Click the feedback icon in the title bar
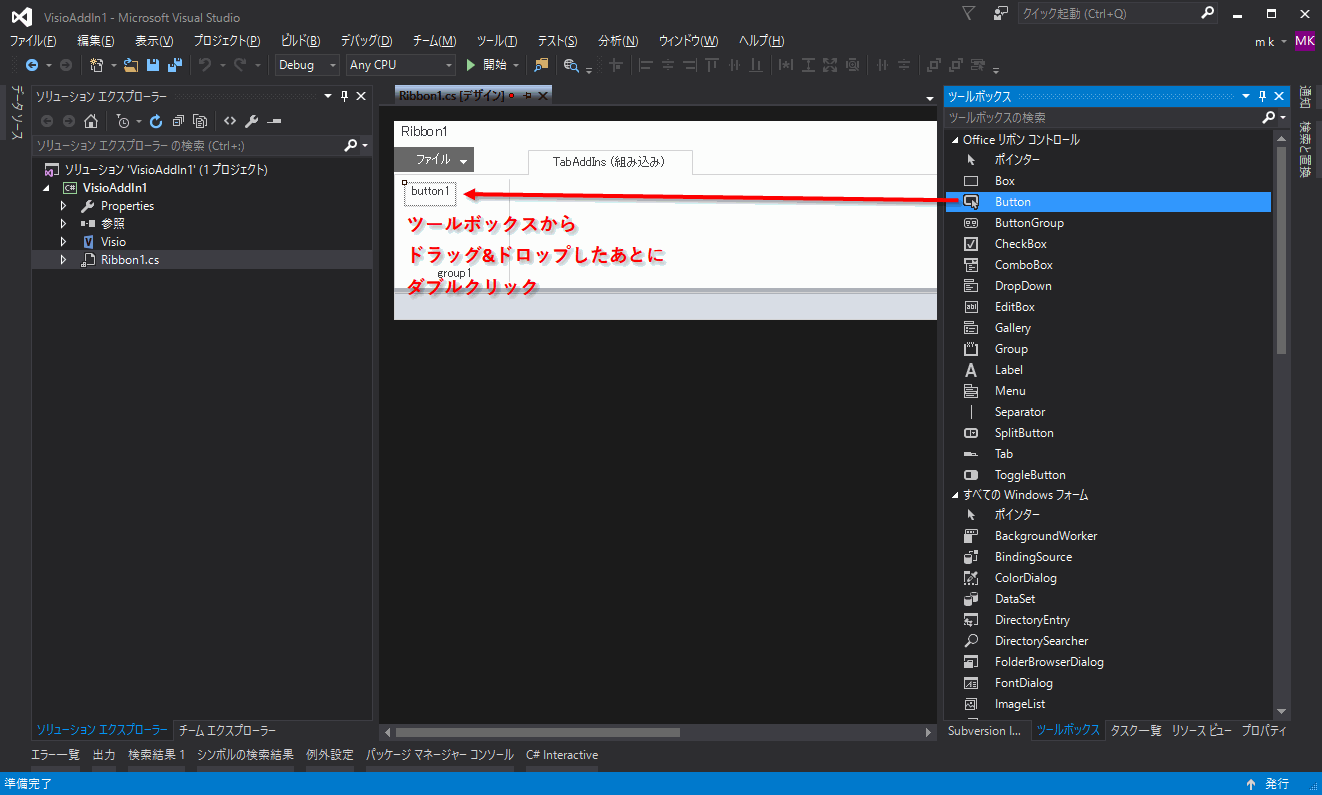 click(1000, 13)
